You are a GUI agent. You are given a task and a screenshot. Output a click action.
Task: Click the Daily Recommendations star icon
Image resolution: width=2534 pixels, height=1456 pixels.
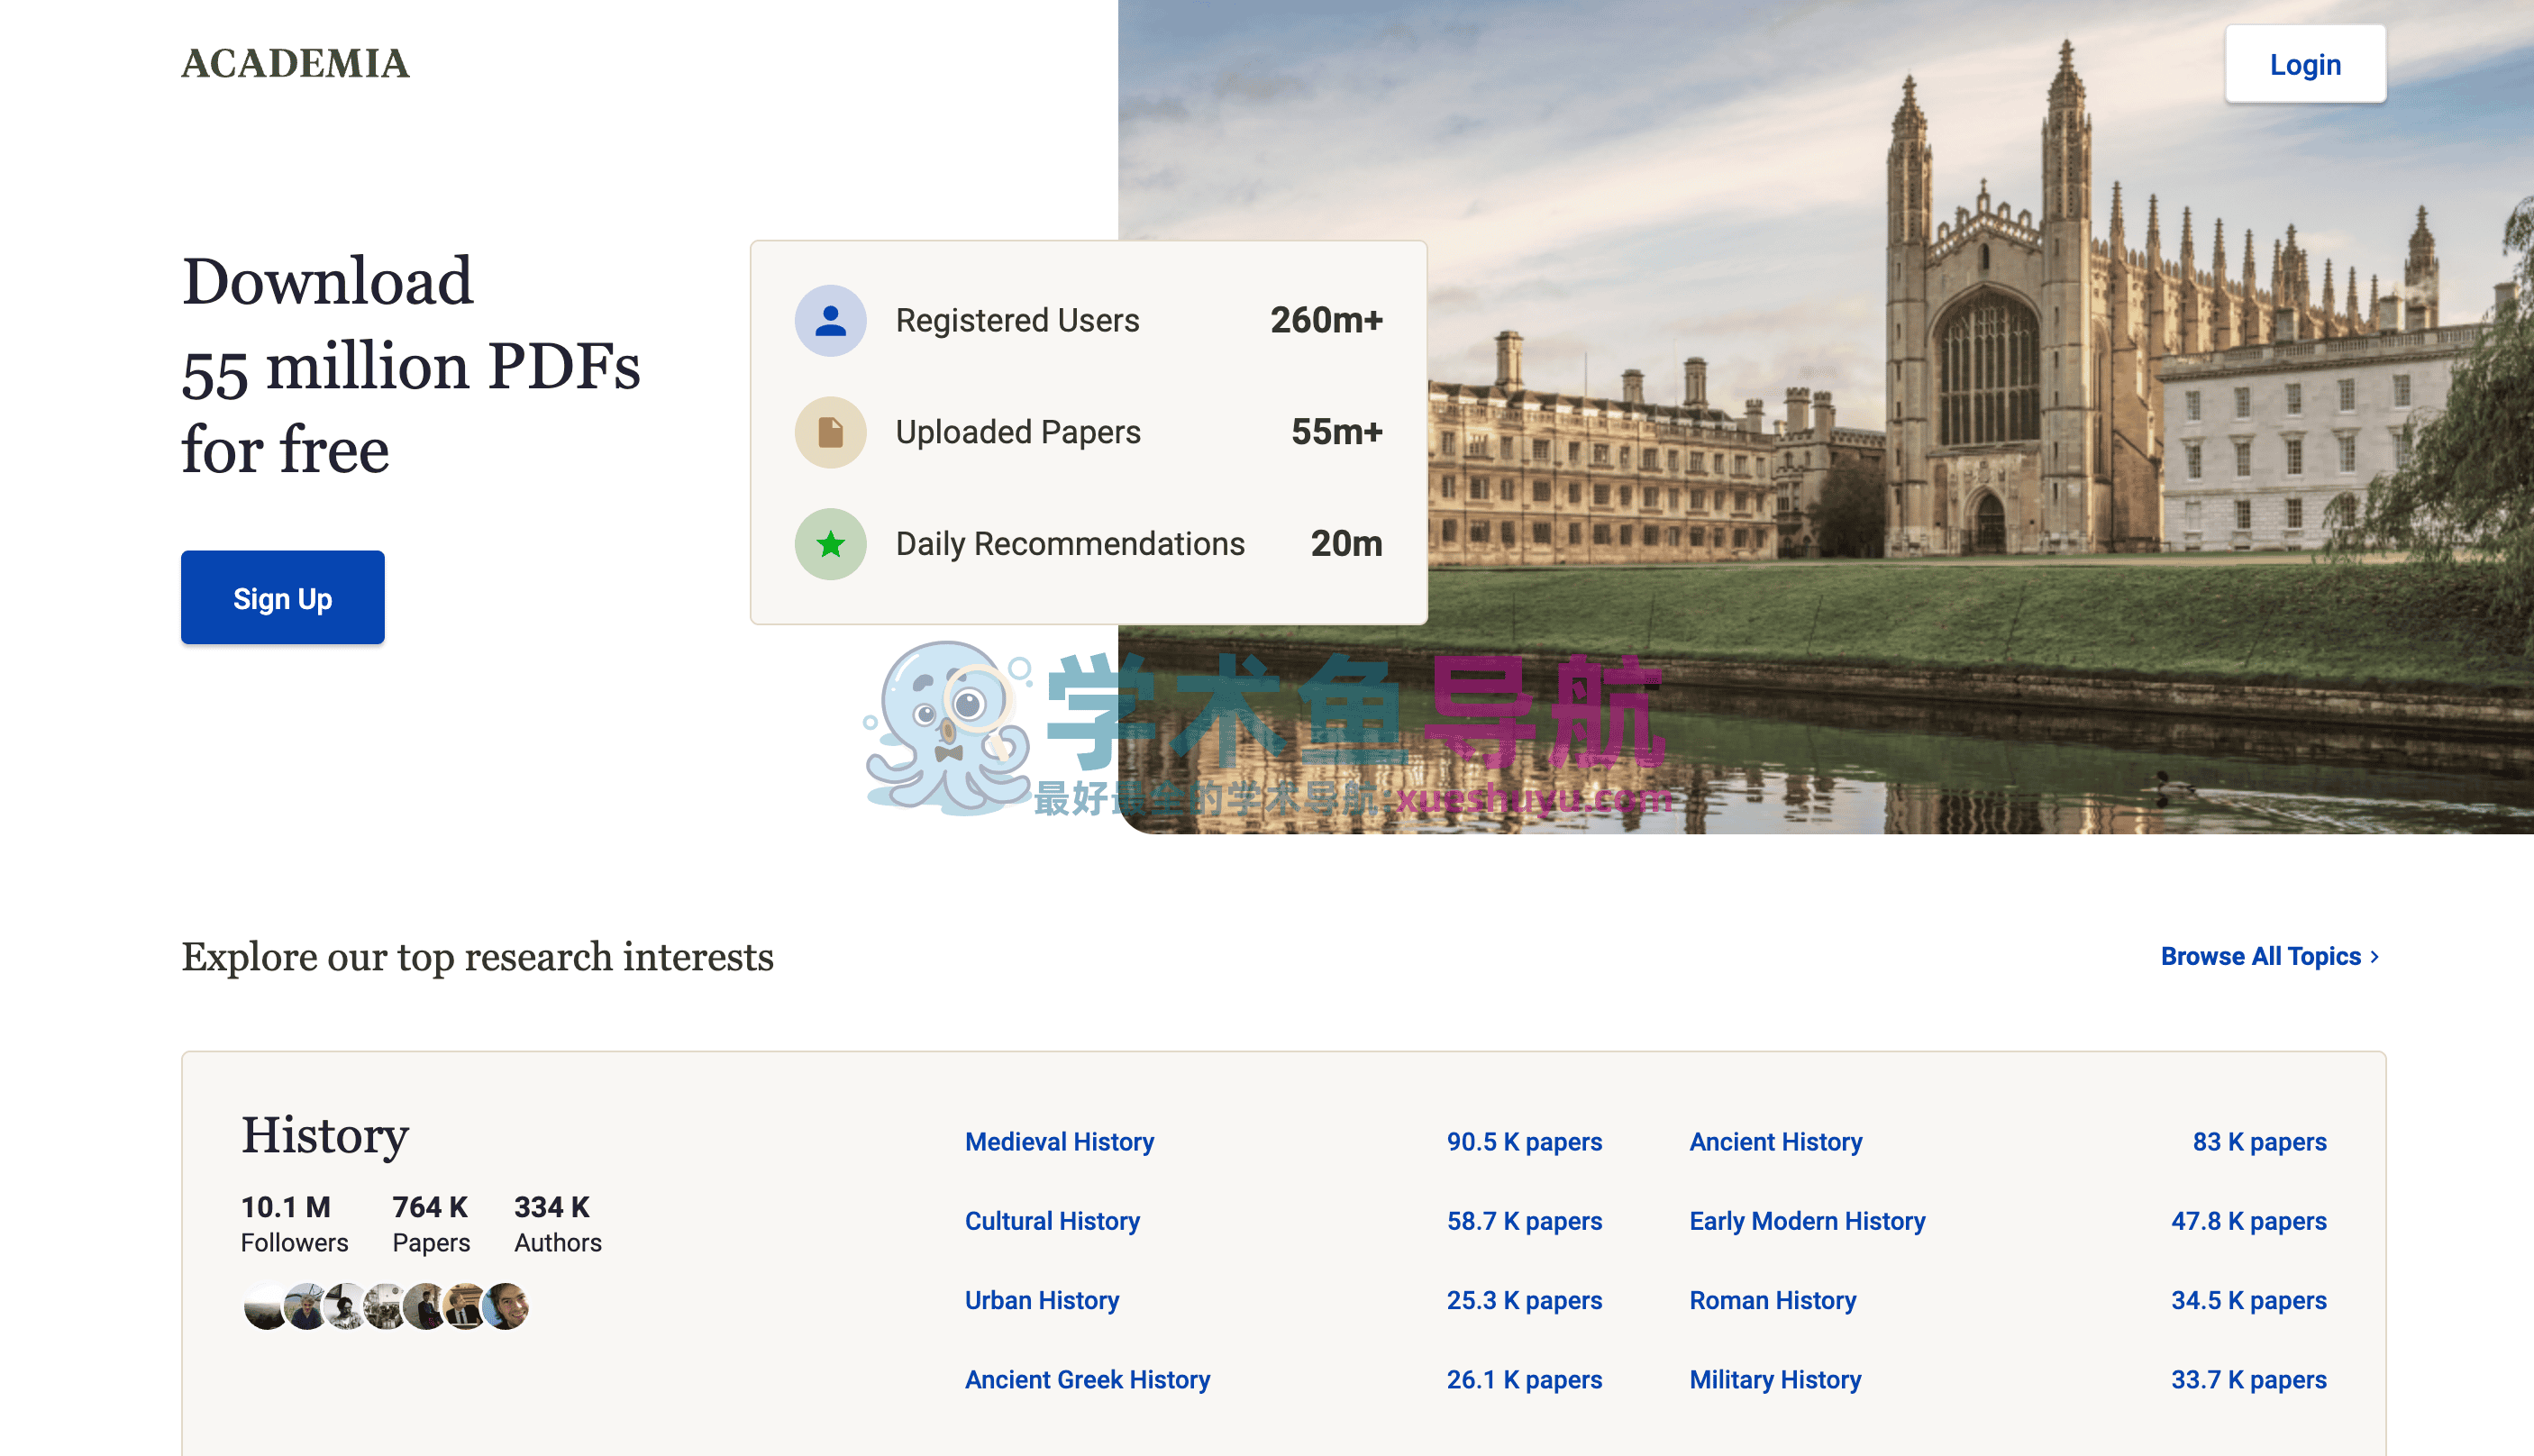[830, 544]
